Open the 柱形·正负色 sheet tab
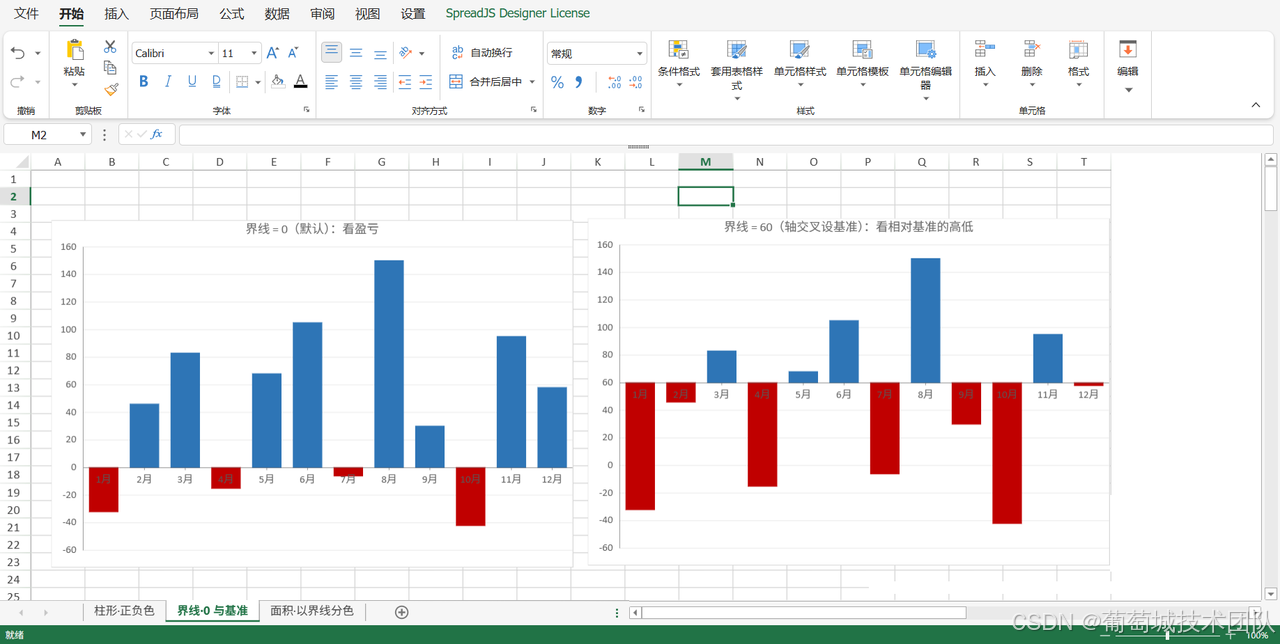 coord(124,611)
